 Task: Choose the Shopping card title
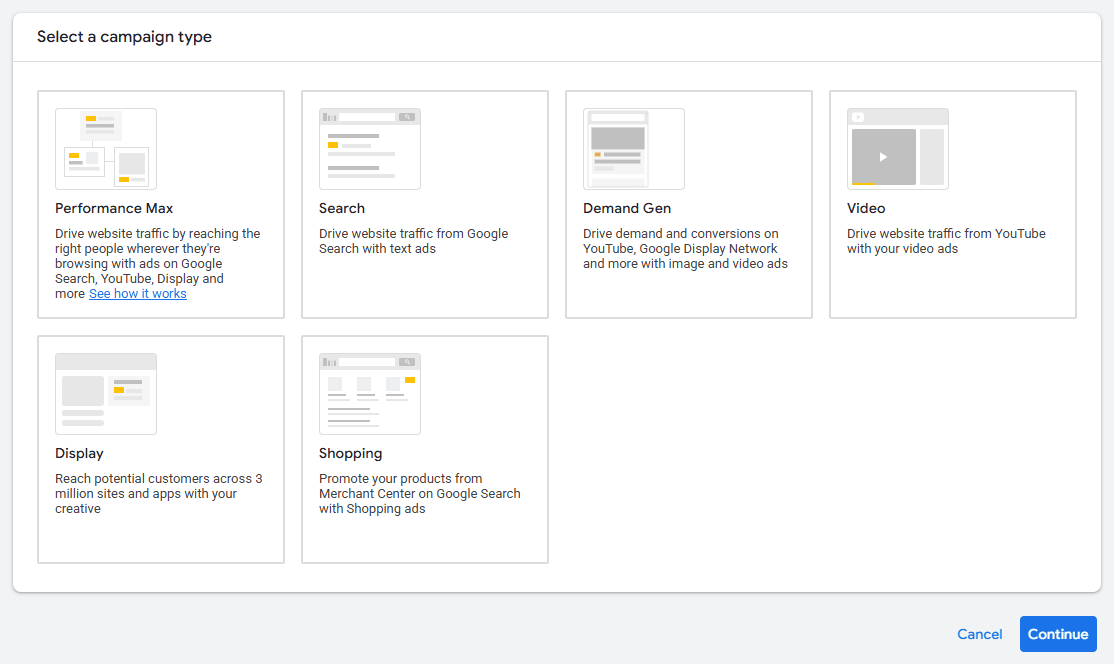[350, 453]
